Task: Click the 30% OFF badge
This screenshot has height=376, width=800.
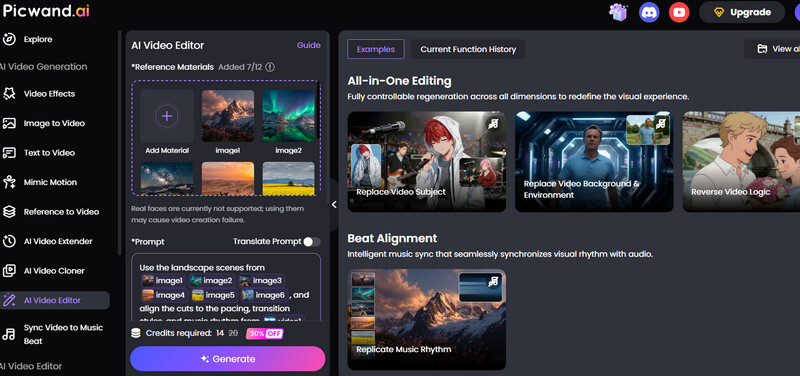Action: click(x=265, y=334)
